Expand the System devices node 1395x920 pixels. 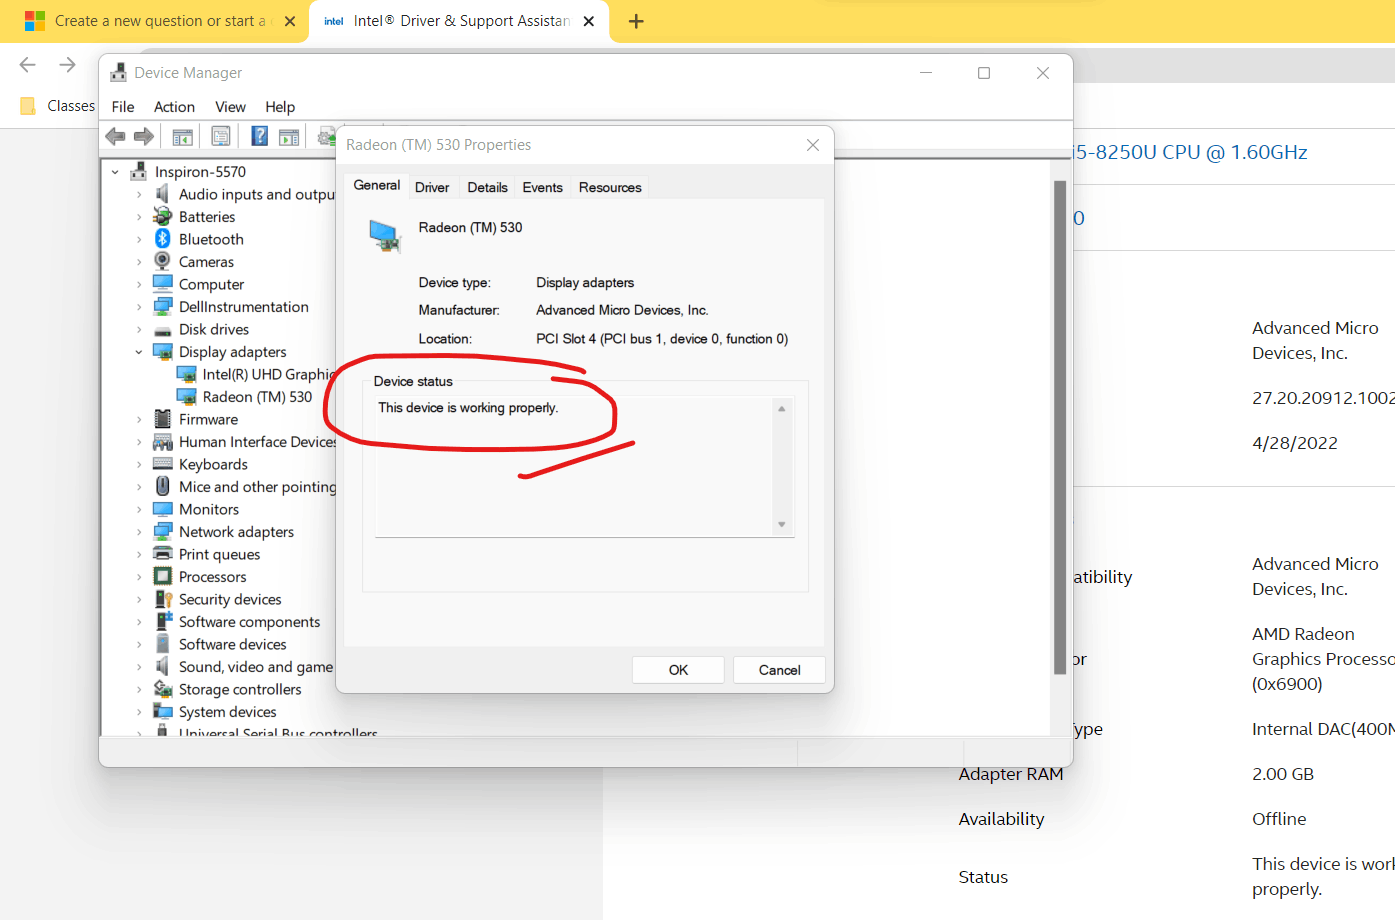point(139,712)
